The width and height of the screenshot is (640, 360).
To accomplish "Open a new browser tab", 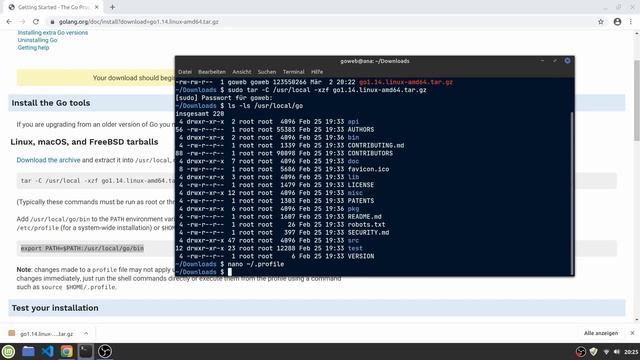I will [112, 7].
